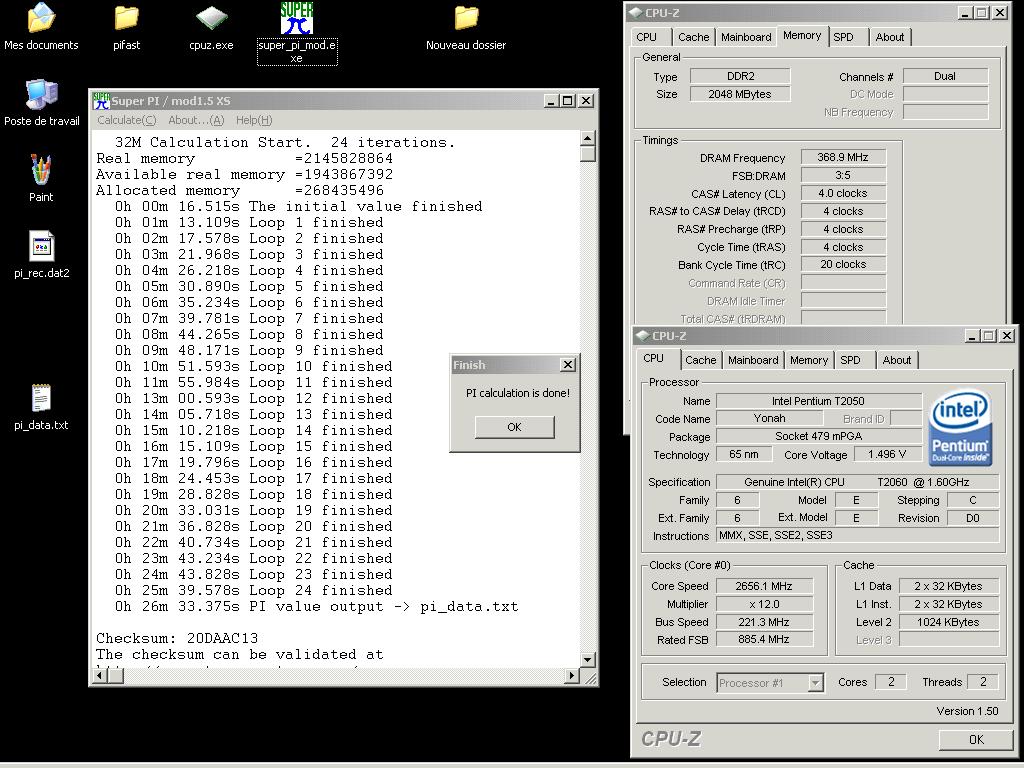Click the Bus Speed value 221.3 MHz
1024x768 pixels.
click(764, 622)
